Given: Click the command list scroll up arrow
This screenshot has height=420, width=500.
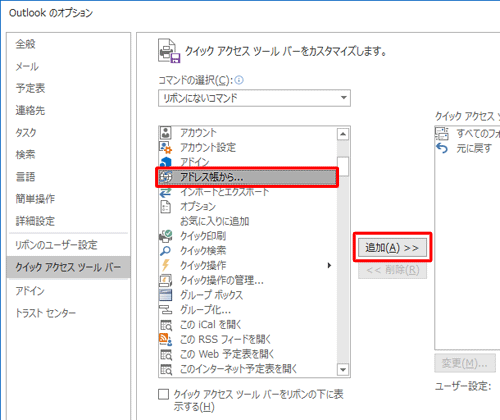Looking at the screenshot, I should point(343,134).
